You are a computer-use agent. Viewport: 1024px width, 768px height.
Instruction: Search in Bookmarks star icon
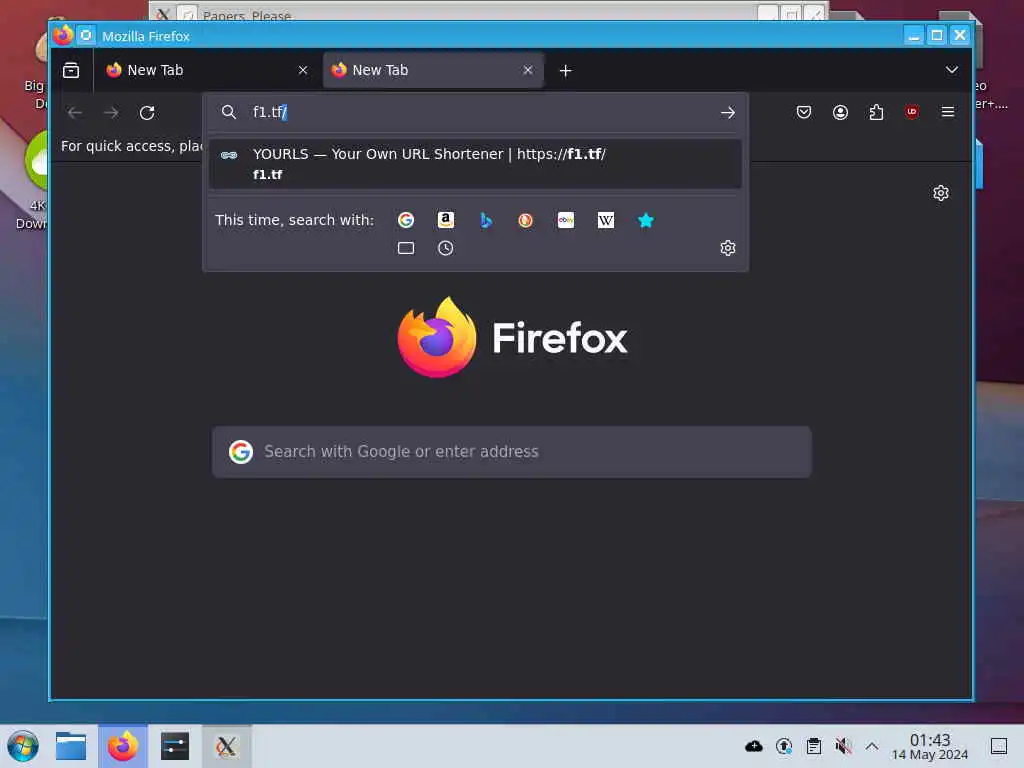click(645, 220)
